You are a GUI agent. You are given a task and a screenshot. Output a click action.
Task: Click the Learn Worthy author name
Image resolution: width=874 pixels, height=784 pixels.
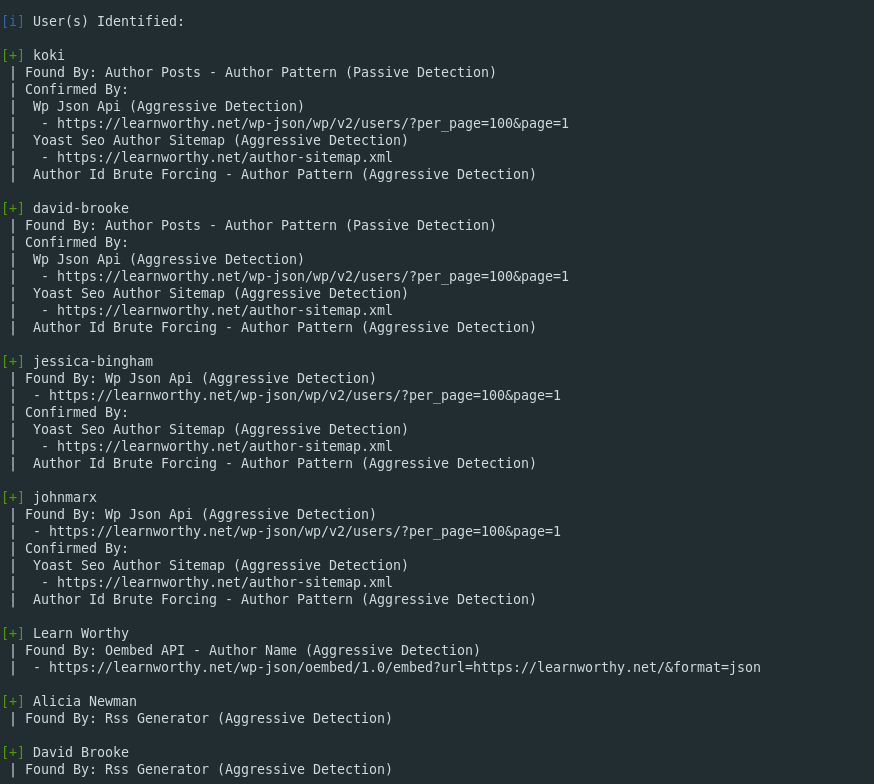point(81,634)
